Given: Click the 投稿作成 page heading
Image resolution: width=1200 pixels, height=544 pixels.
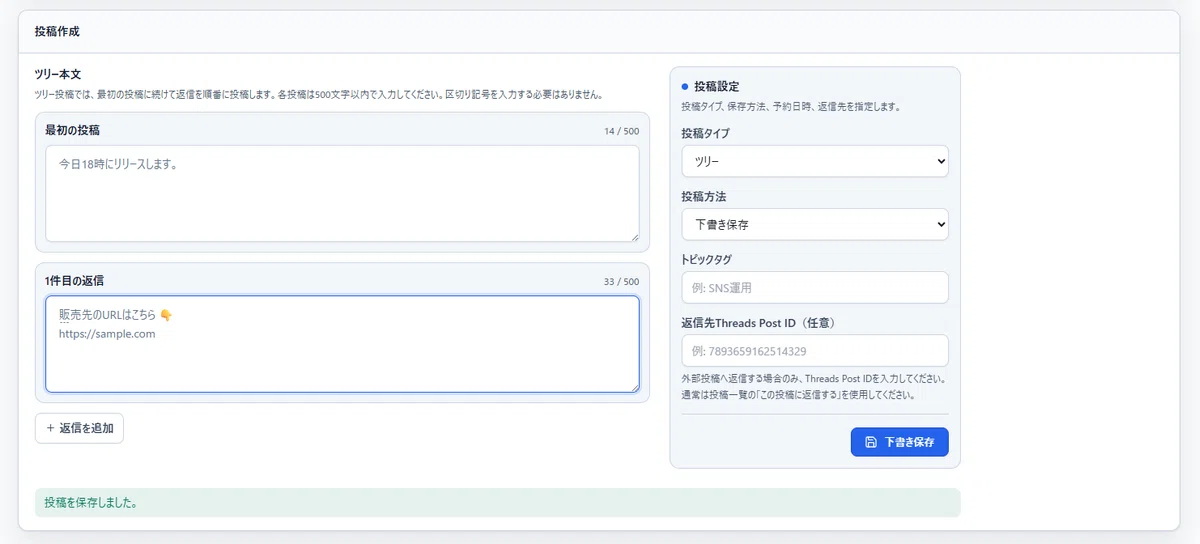Looking at the screenshot, I should [x=57, y=31].
